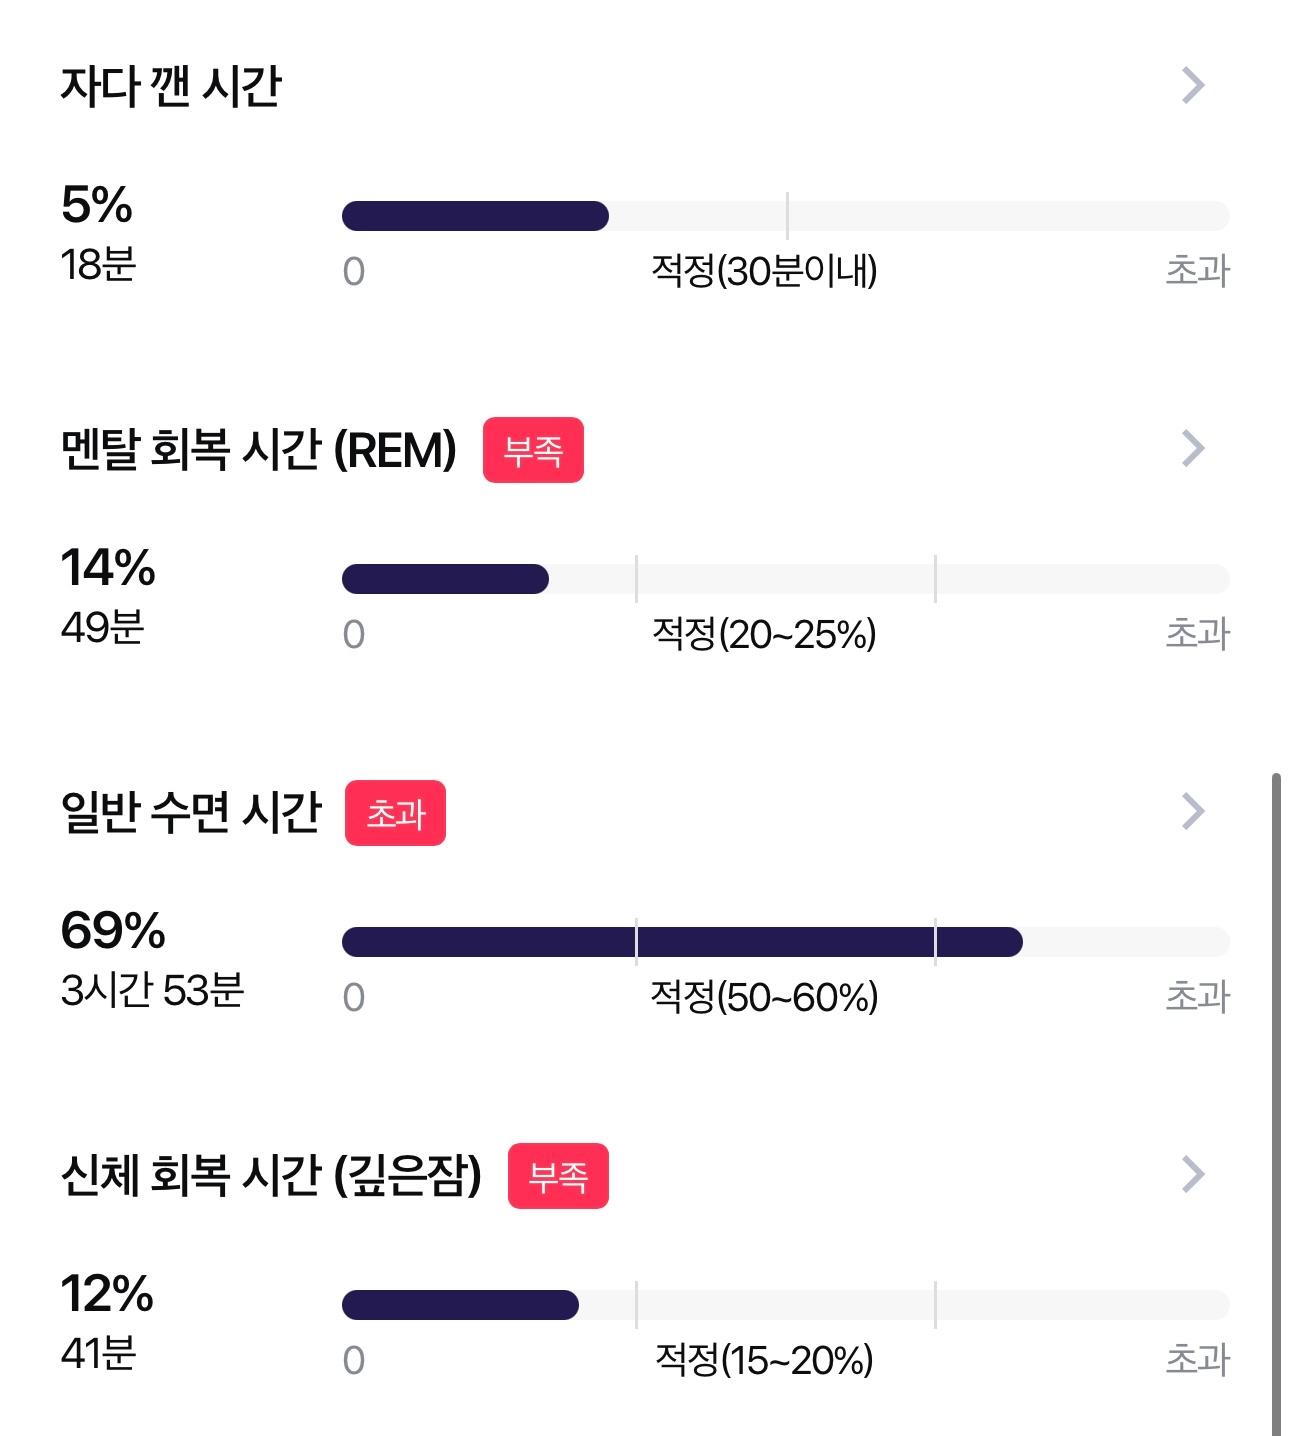
Task: Tap the 적정(20~25%) range label
Action: click(764, 634)
